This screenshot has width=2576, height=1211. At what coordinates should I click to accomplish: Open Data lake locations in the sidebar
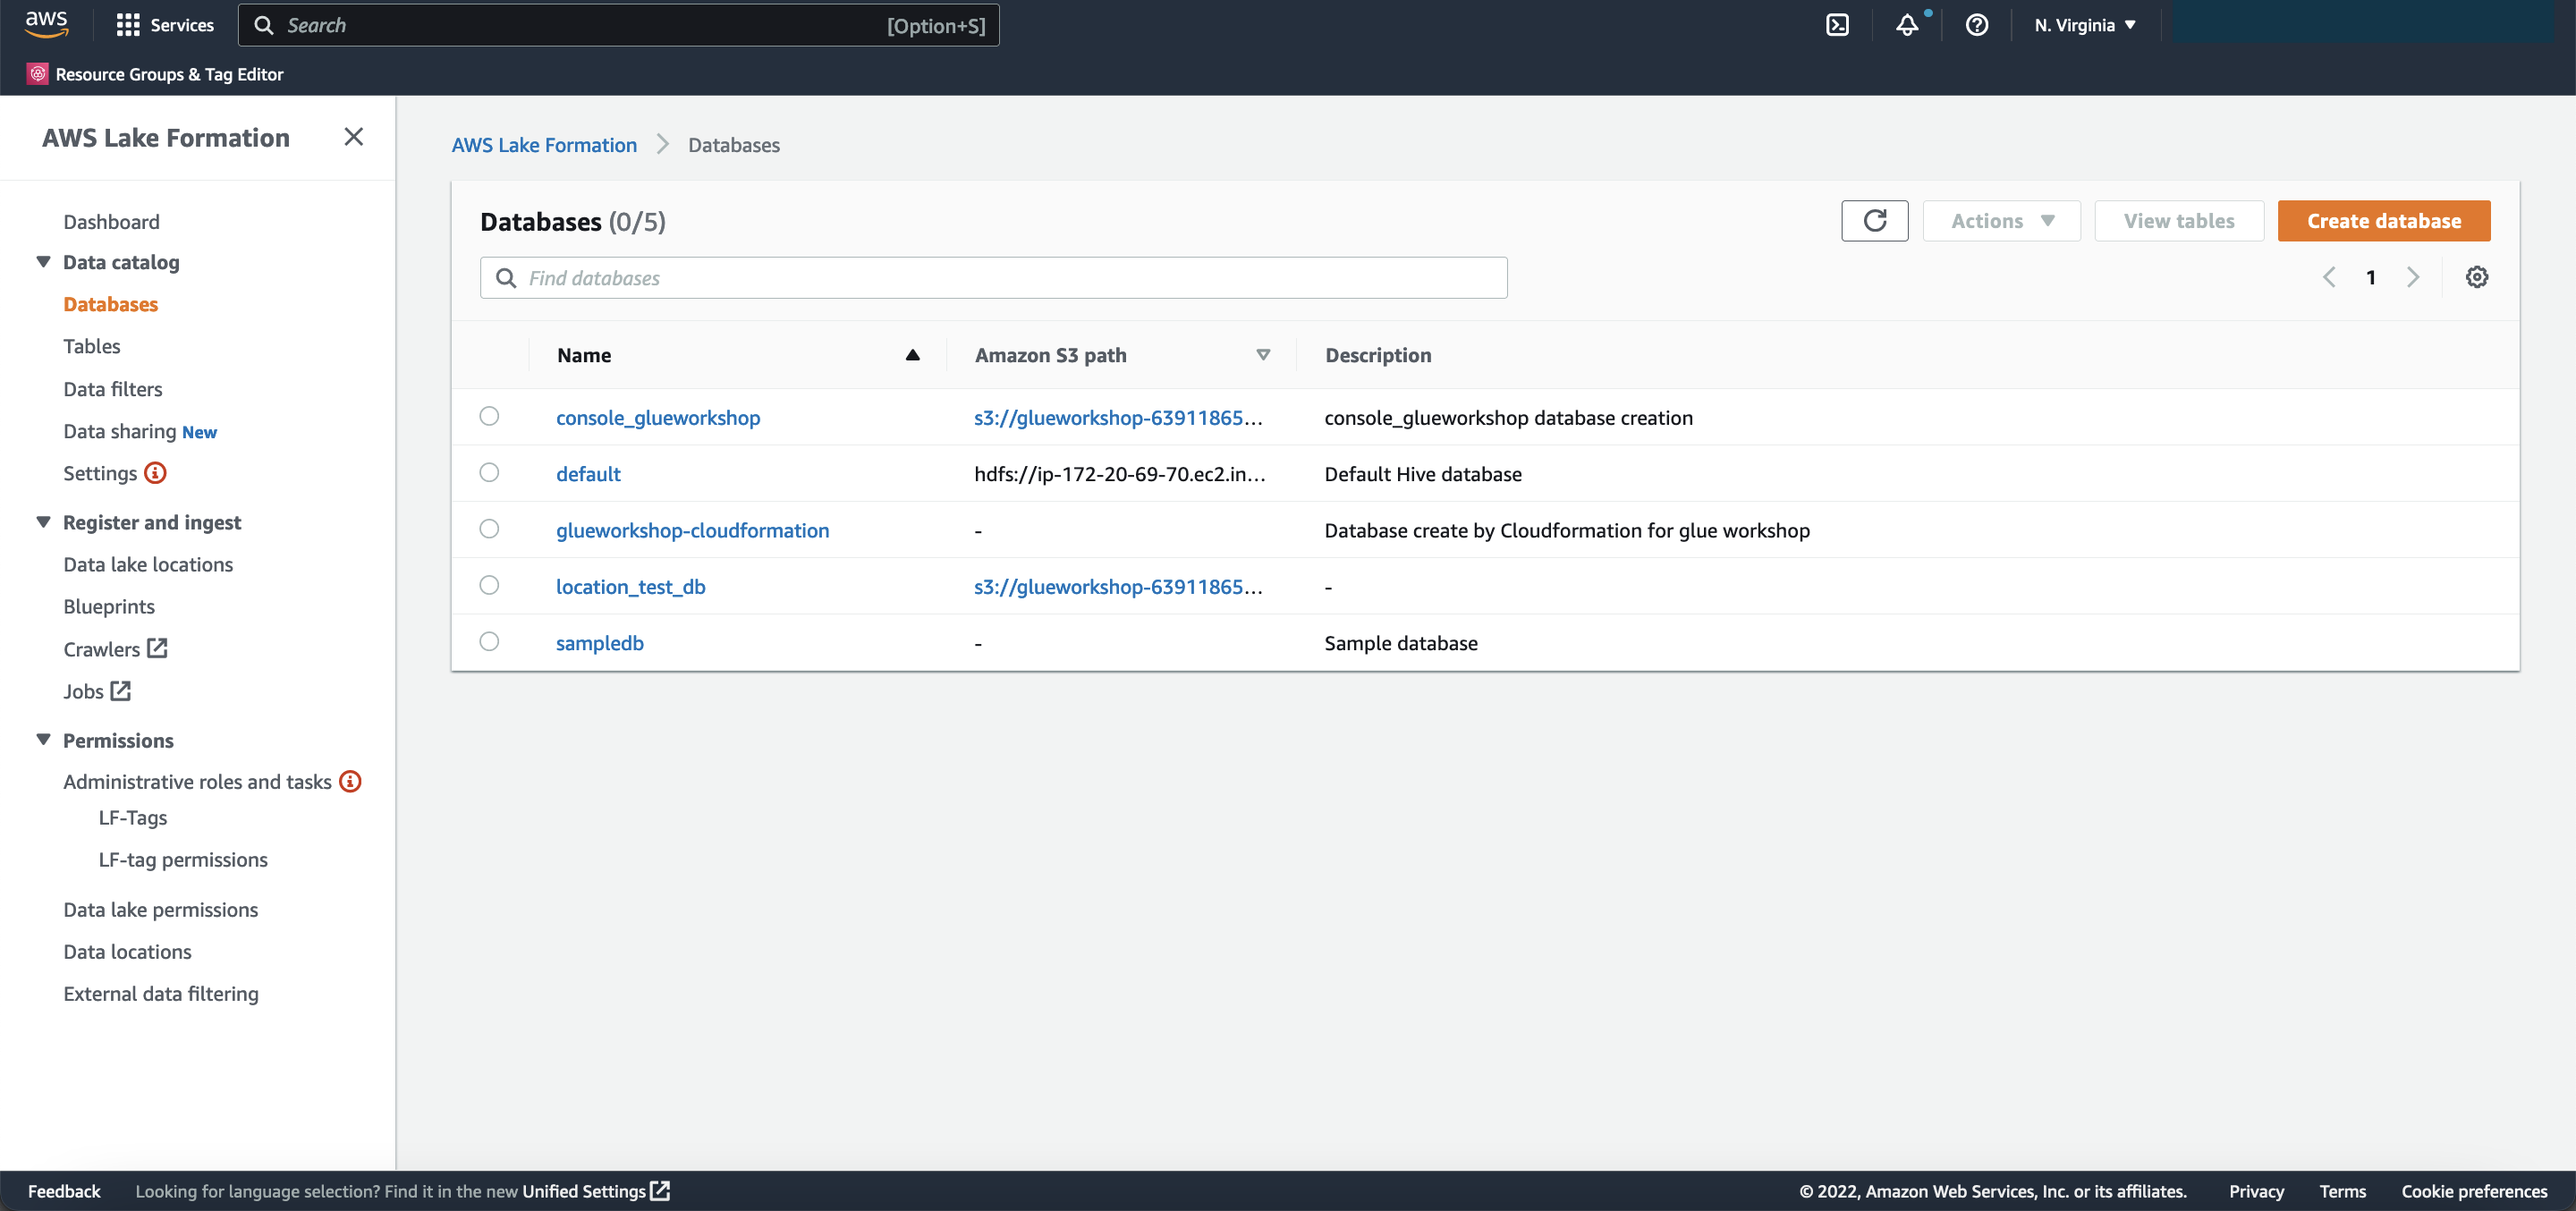(148, 564)
